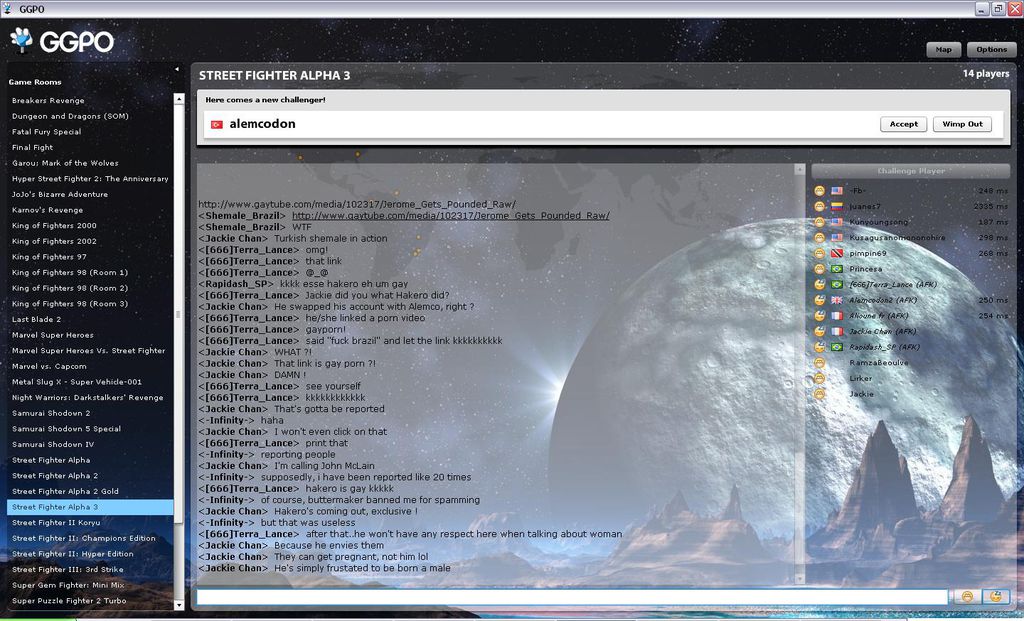Join the Metal Slug X room
Screen dimensions: 1024x621
[x=90, y=382]
